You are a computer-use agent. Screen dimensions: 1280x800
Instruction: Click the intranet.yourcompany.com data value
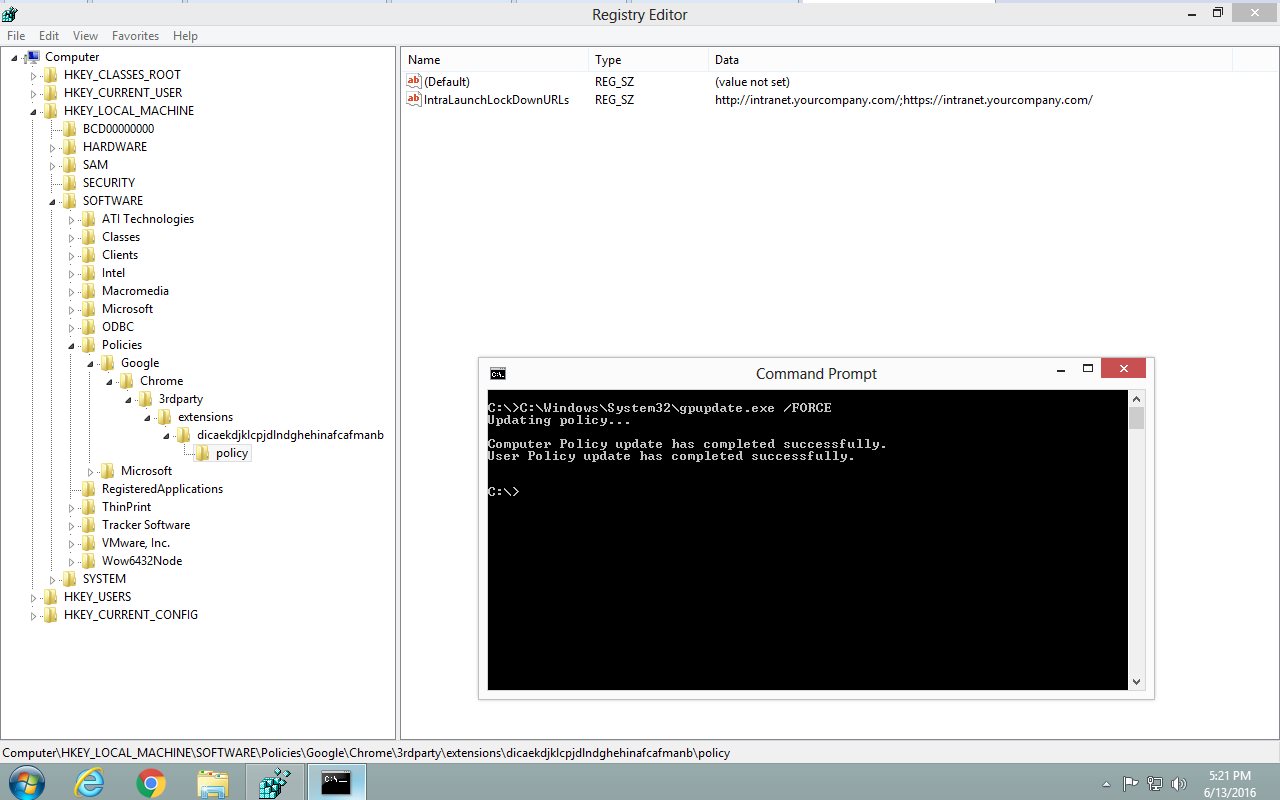click(904, 100)
